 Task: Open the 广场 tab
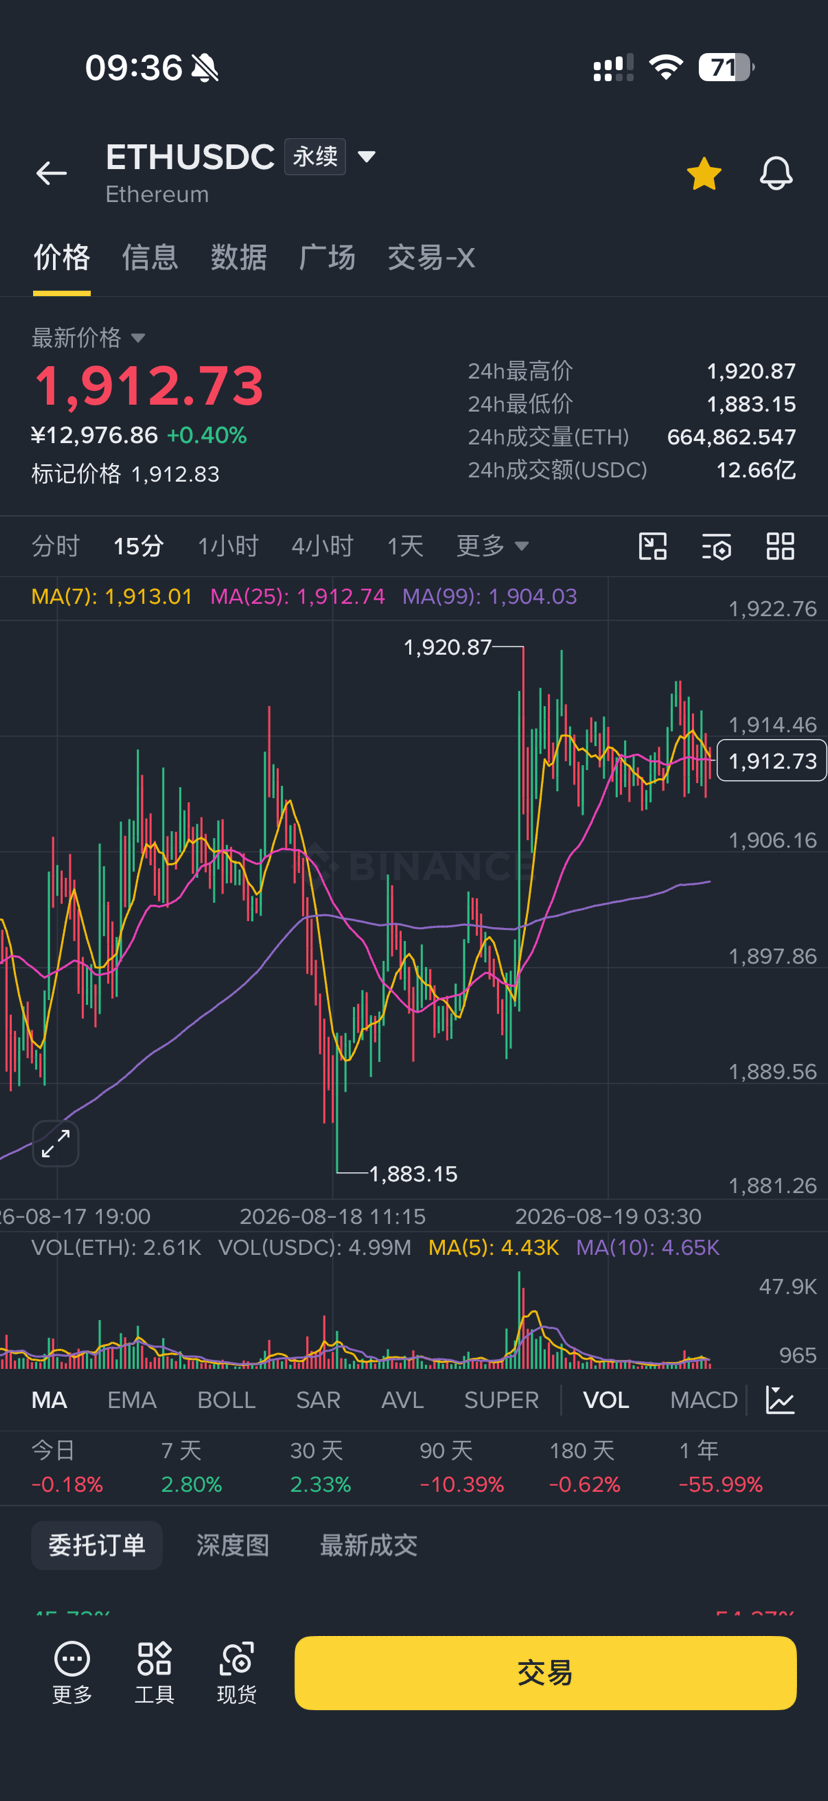(327, 258)
